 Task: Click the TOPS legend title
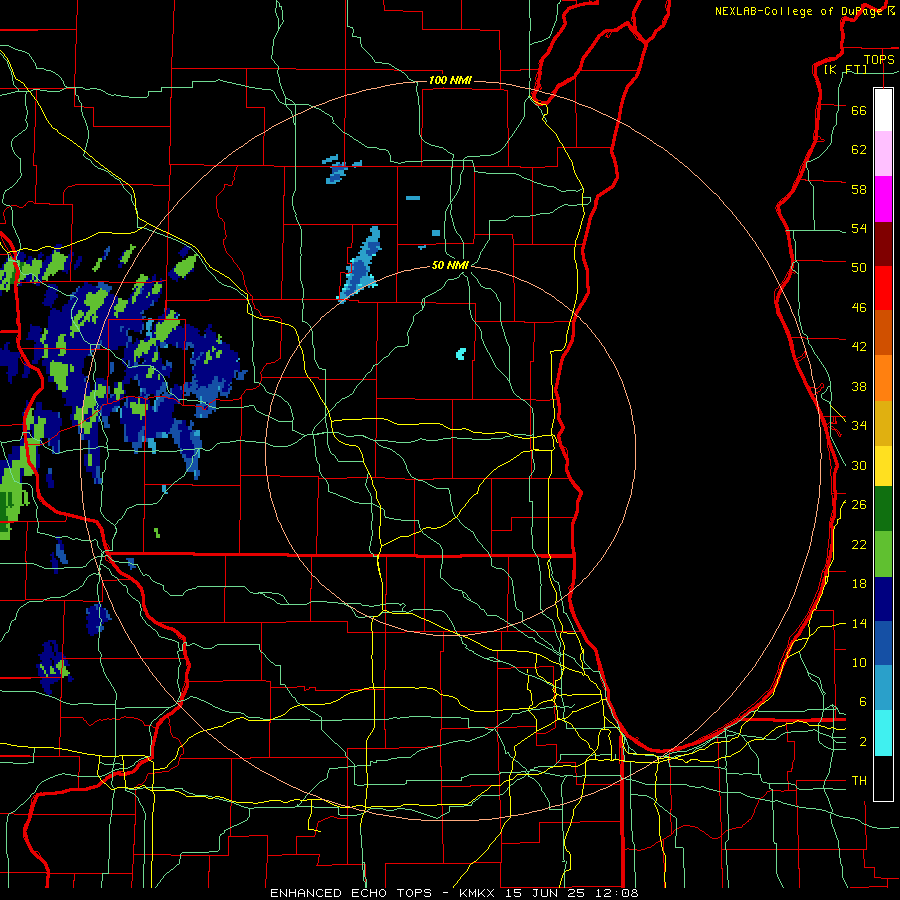(x=879, y=59)
